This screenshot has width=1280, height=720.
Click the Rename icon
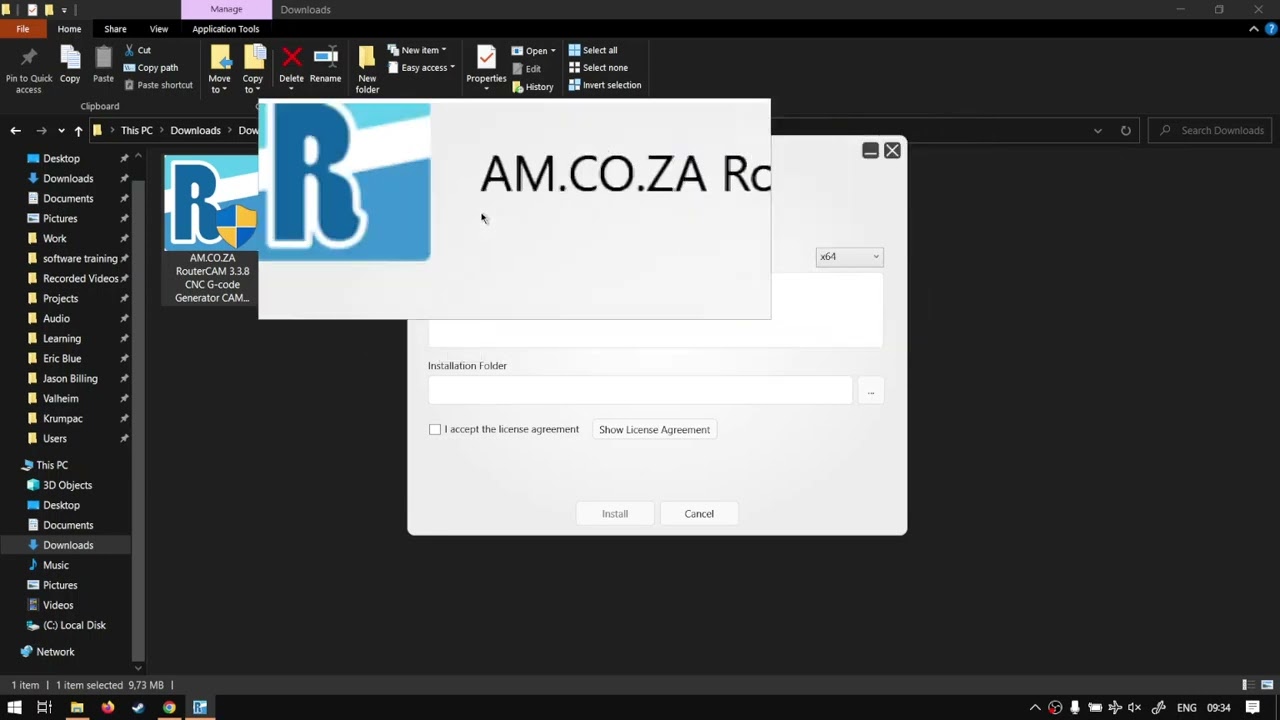[x=325, y=57]
